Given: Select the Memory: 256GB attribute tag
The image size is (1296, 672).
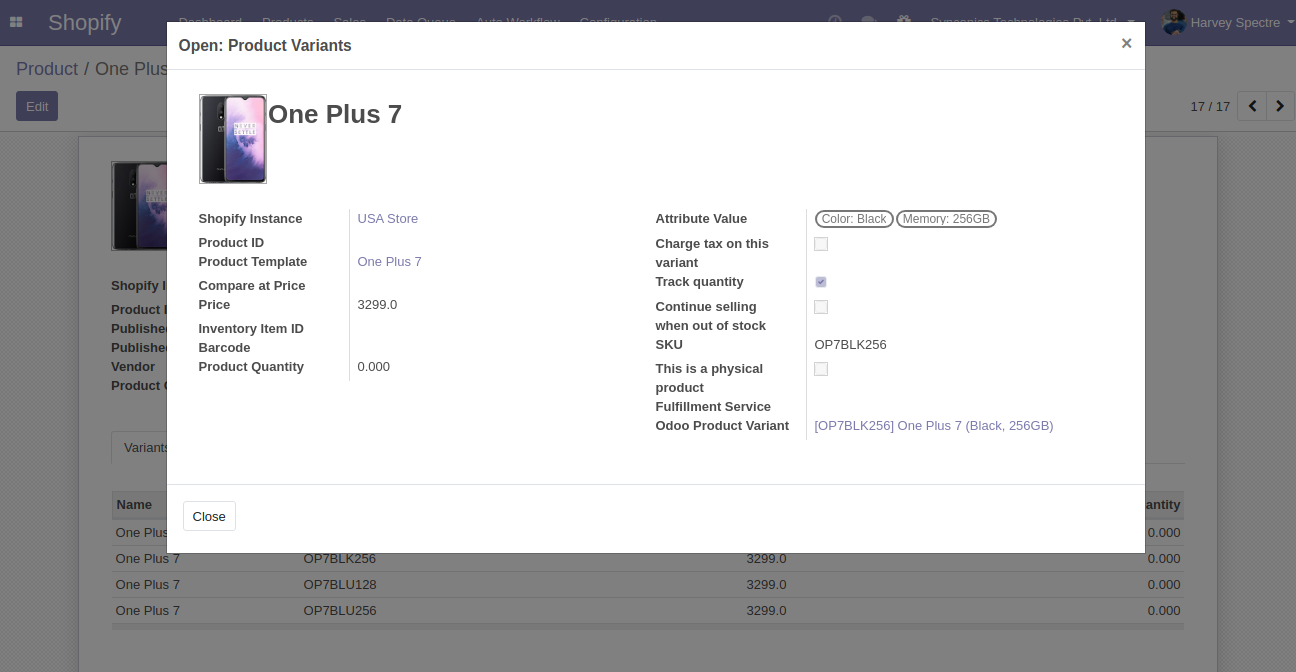Looking at the screenshot, I should click(946, 219).
